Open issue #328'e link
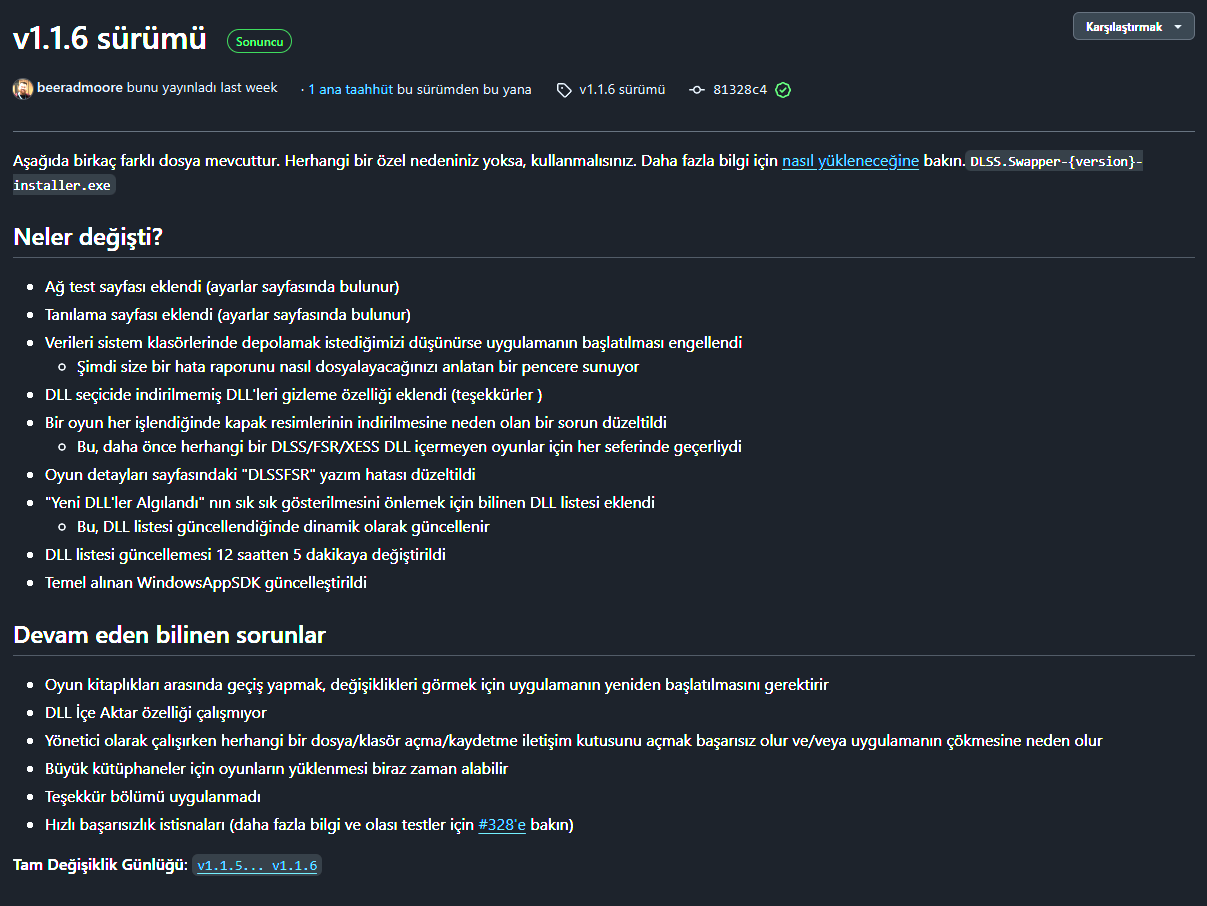Screen dimensions: 1207x906 coord(502,825)
